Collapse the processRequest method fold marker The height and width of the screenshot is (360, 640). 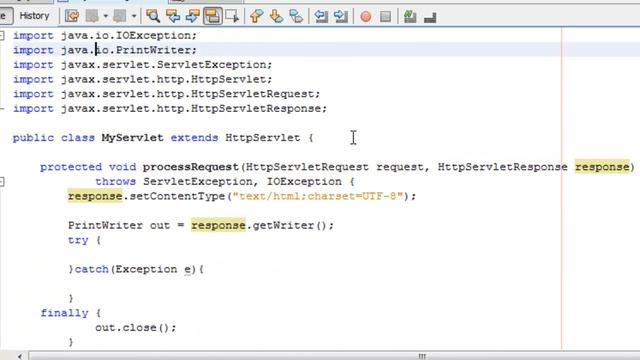(2, 182)
